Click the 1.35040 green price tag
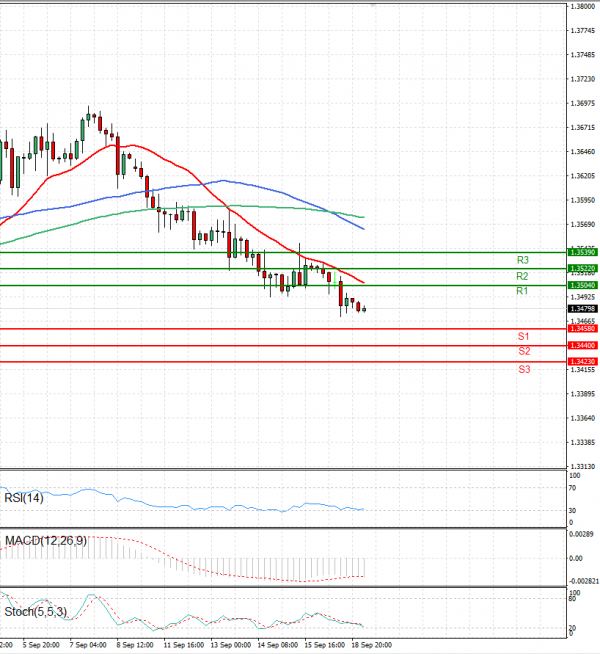This screenshot has height=654, width=600. 581,286
